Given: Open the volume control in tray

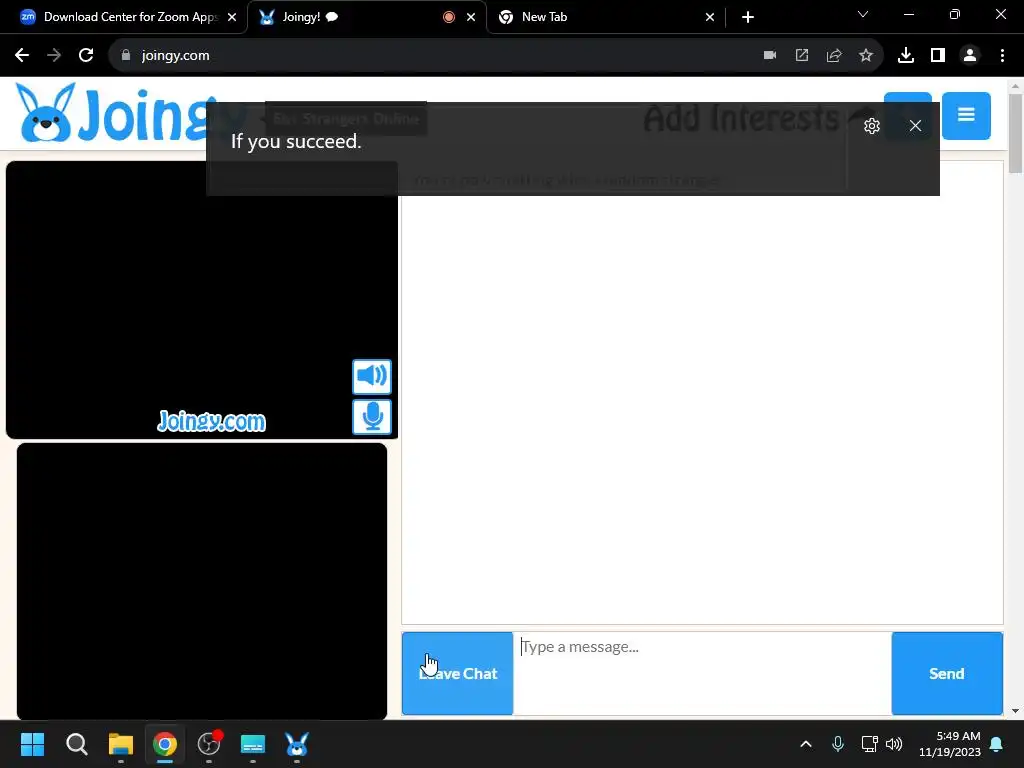Looking at the screenshot, I should point(894,744).
